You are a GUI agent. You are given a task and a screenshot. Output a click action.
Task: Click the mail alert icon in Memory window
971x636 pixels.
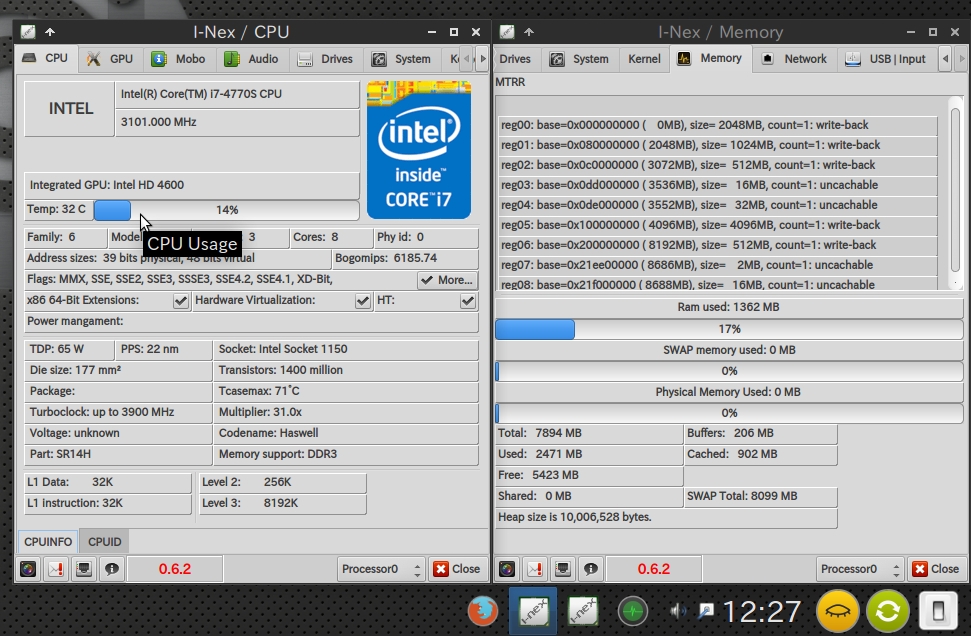tap(535, 569)
